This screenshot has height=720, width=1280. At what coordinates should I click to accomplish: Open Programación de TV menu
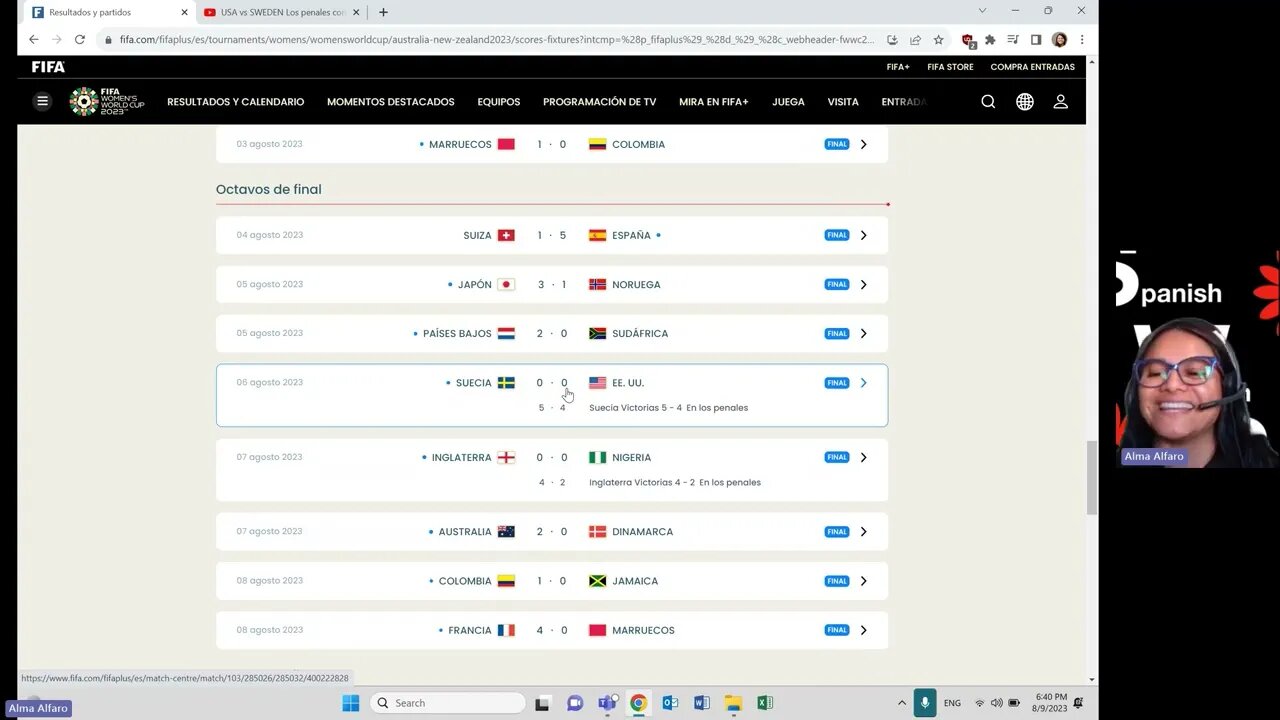(600, 102)
